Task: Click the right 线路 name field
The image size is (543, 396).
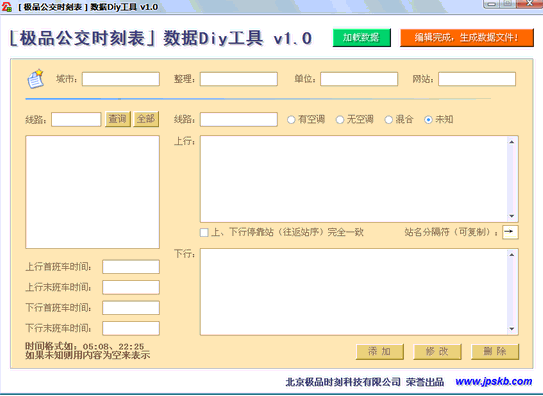Action: pos(239,119)
